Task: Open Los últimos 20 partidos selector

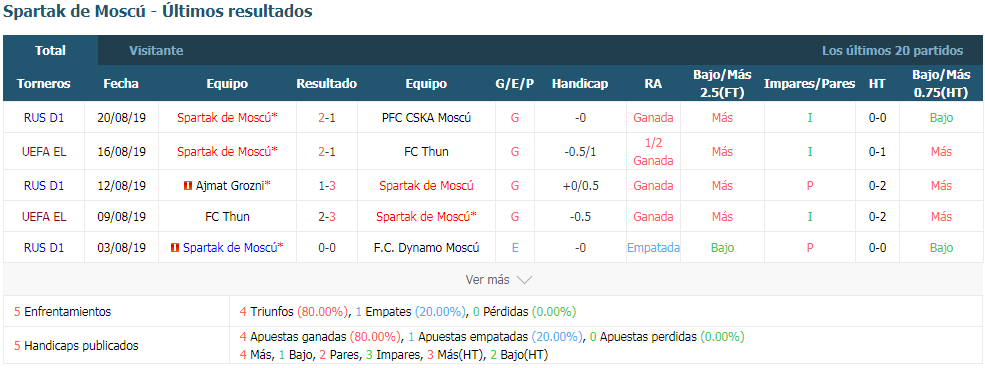Action: click(892, 51)
